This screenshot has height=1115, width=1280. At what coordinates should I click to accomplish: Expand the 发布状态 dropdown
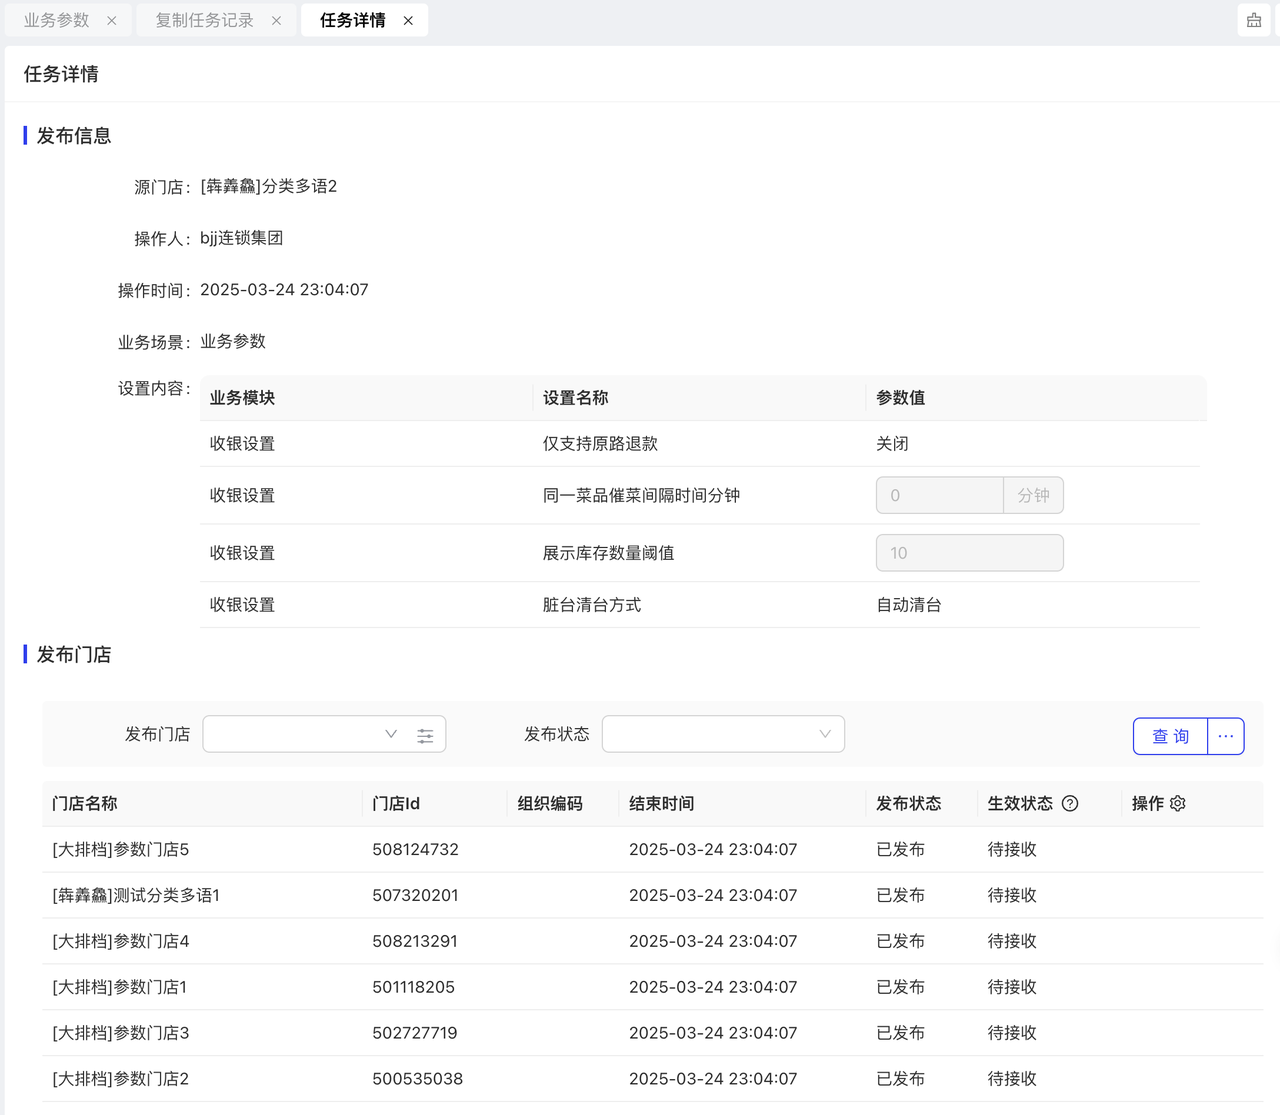pos(723,734)
